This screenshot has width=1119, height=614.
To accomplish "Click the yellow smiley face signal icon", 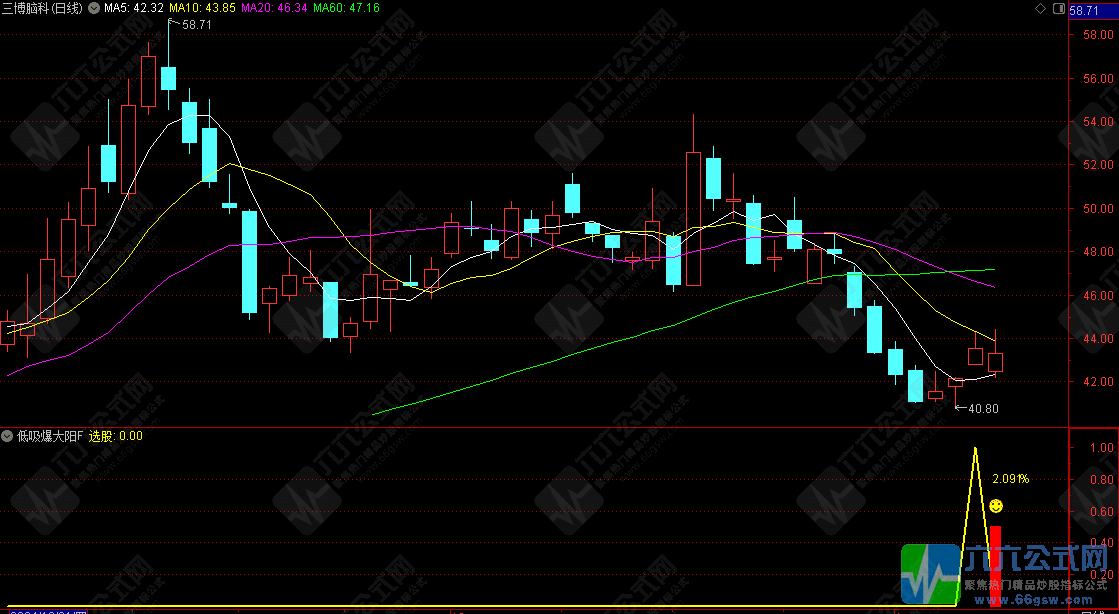I will click(x=996, y=507).
